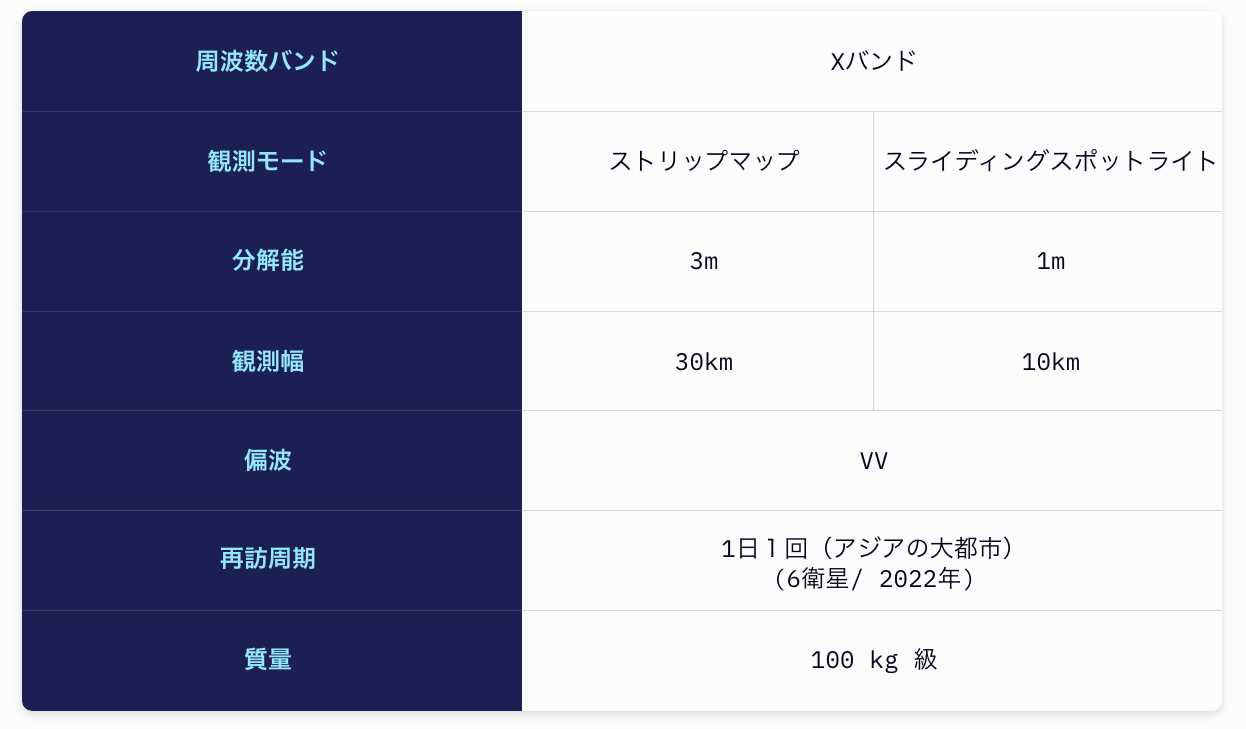
Task: Click the 観測幅 row header
Action: click(x=272, y=361)
